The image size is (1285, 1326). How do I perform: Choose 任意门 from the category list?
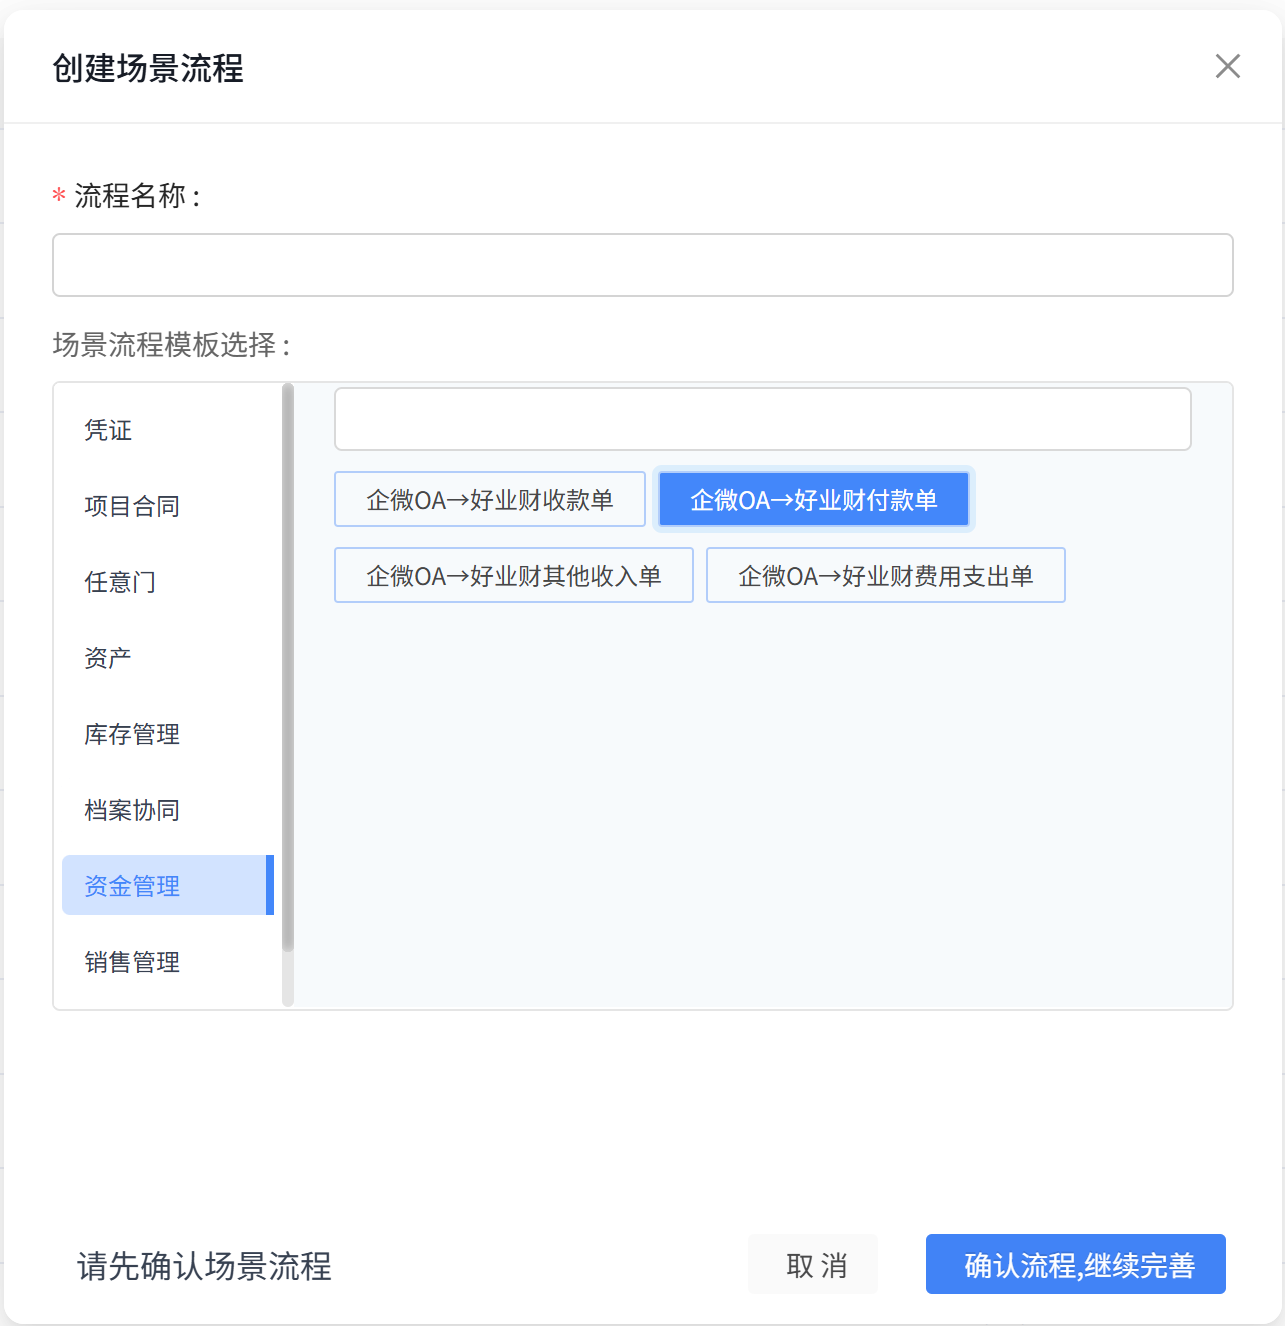[x=120, y=582]
